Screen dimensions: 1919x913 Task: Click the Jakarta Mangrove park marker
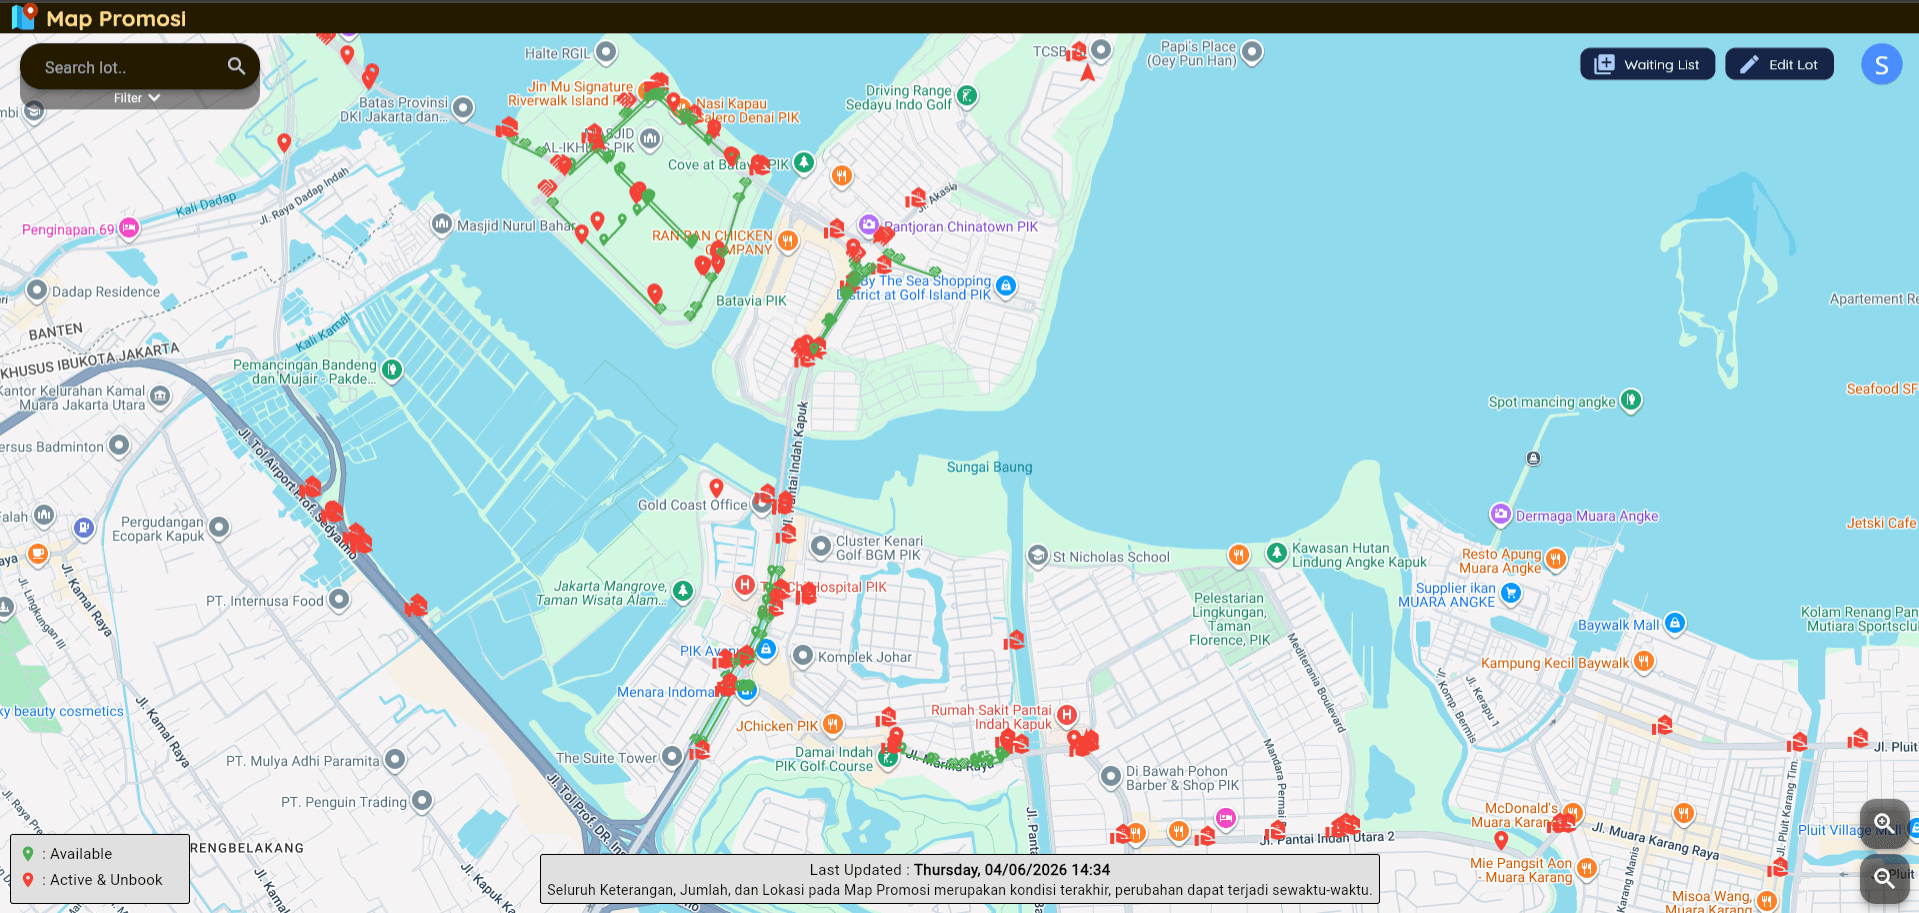click(x=683, y=591)
